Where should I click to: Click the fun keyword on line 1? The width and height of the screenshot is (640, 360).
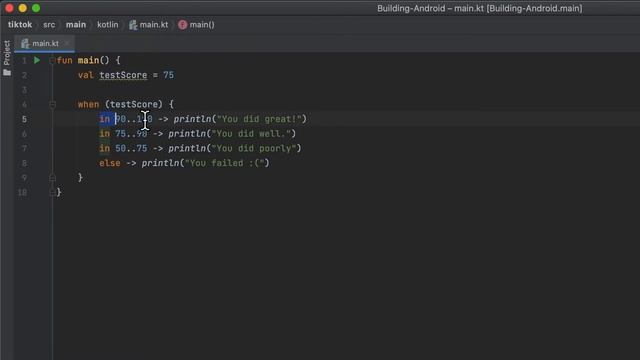coord(64,60)
